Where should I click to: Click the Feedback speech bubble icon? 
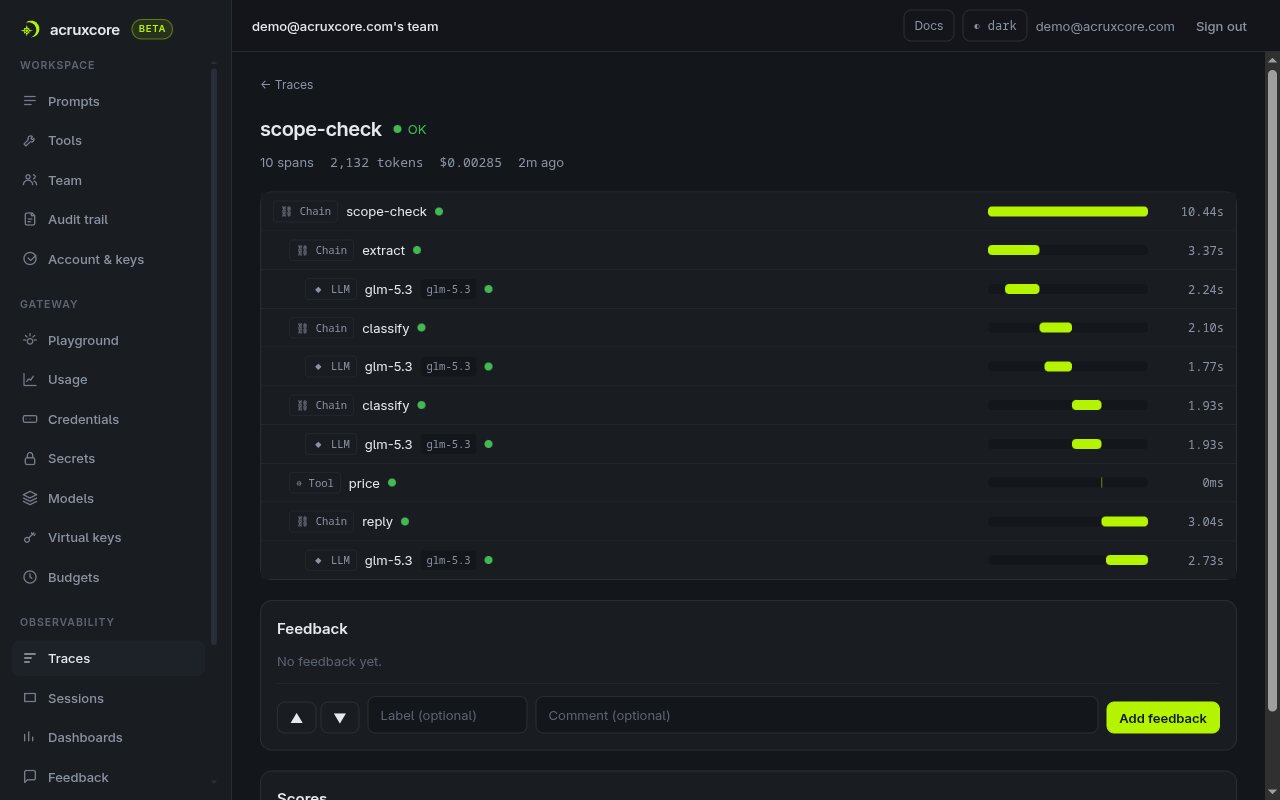tap(30, 777)
